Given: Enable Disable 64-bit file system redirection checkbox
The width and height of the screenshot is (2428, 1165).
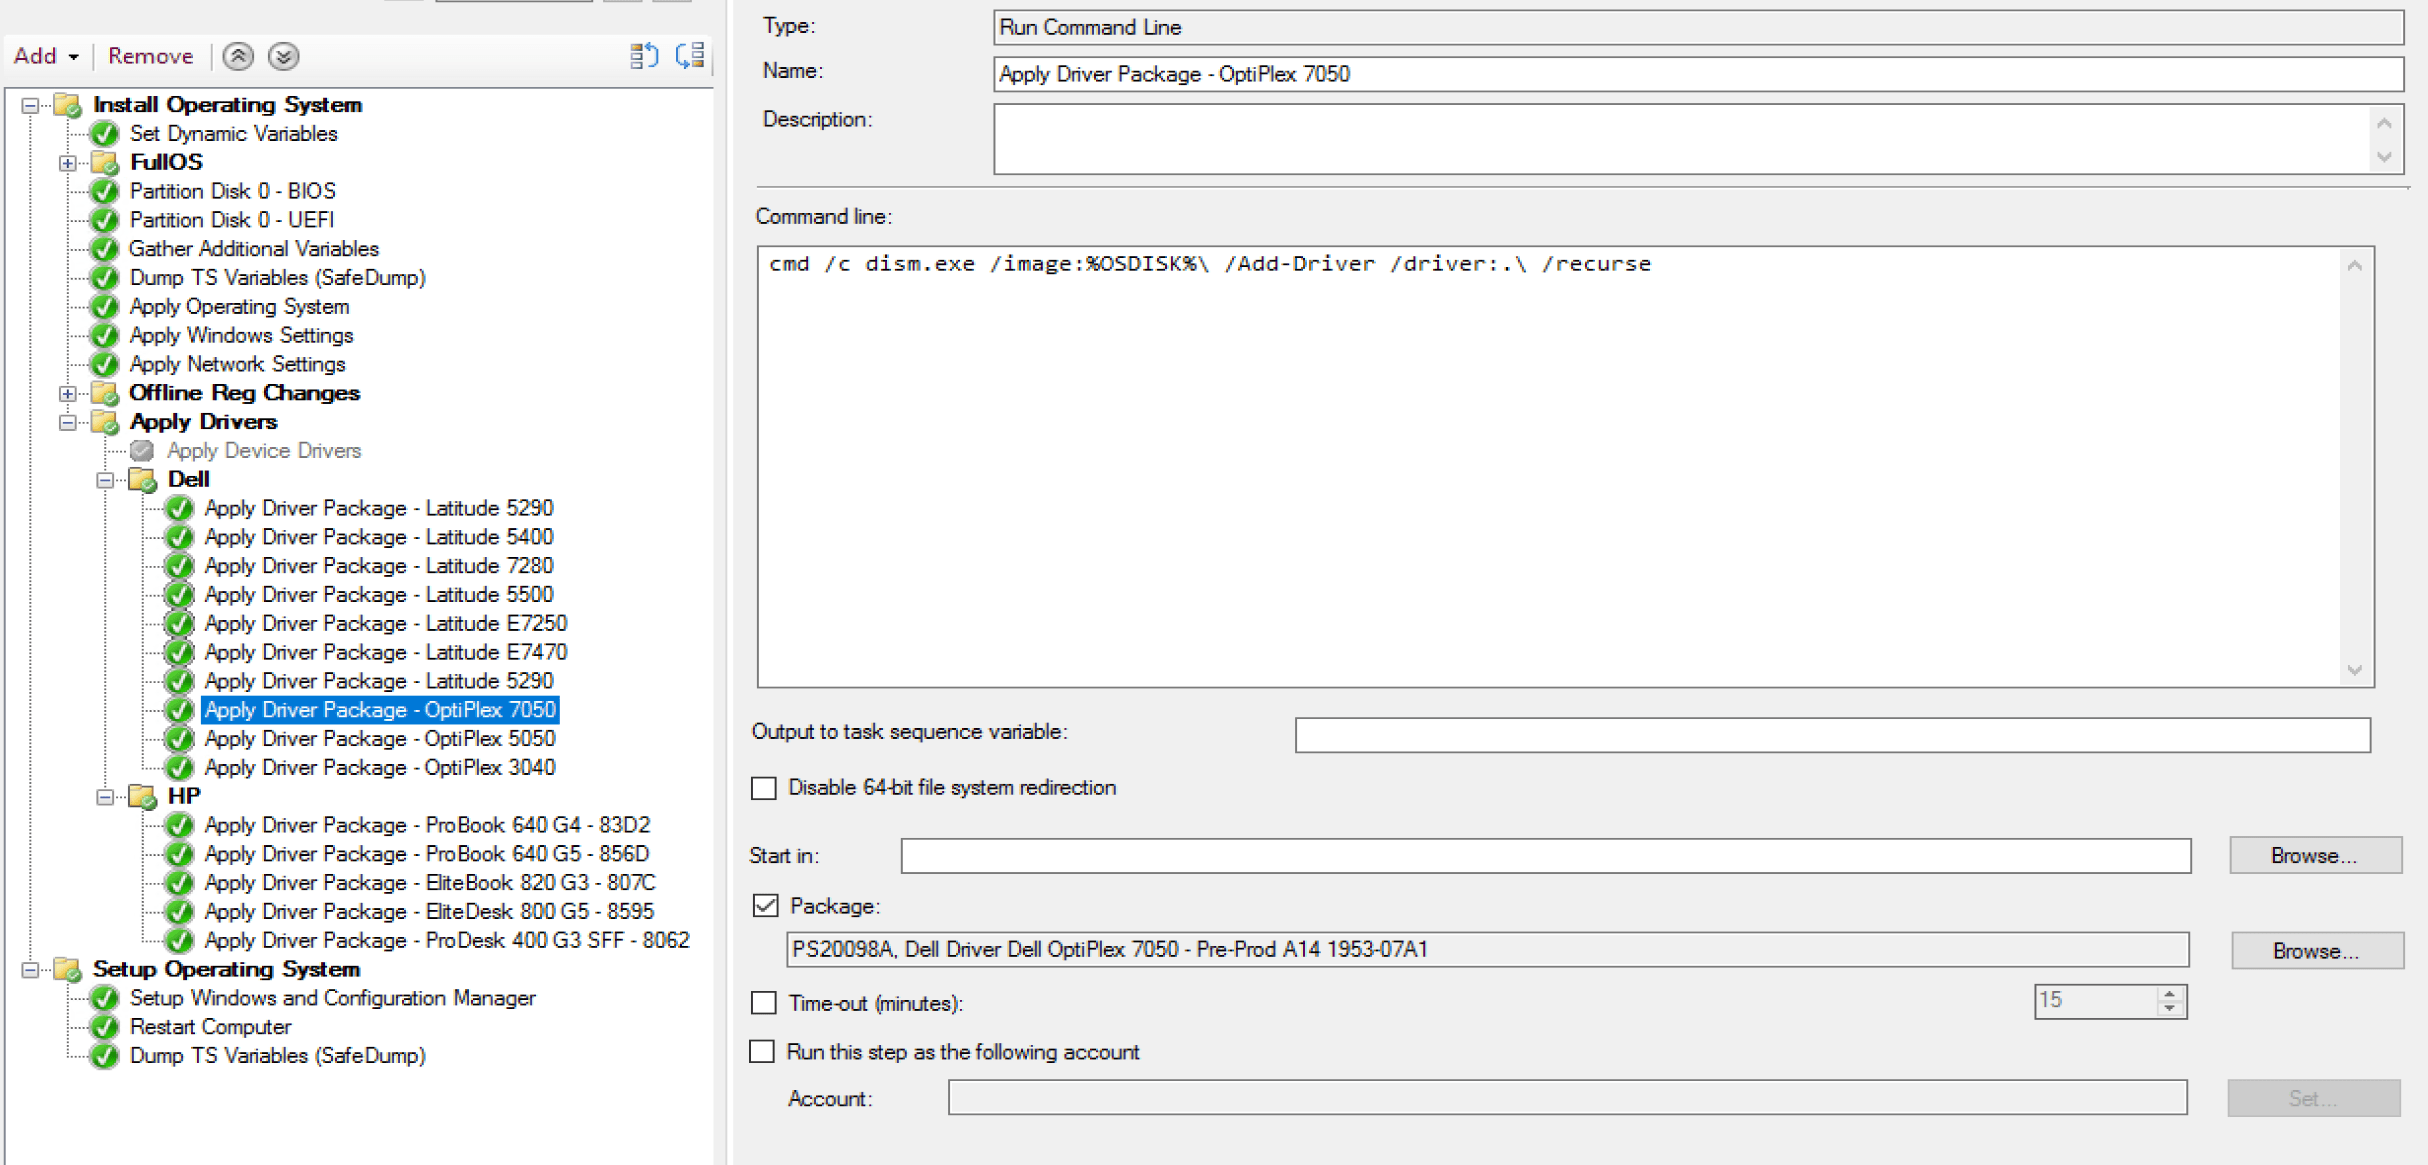Looking at the screenshot, I should [764, 788].
